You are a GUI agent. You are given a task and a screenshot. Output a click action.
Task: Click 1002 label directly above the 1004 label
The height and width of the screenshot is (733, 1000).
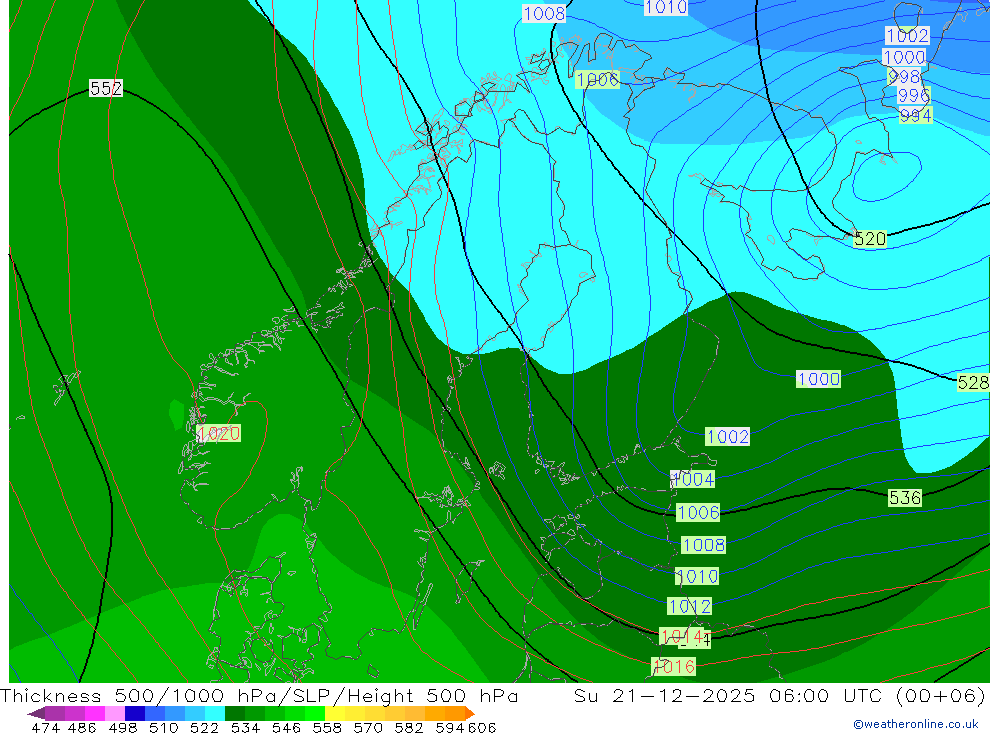click(x=728, y=437)
